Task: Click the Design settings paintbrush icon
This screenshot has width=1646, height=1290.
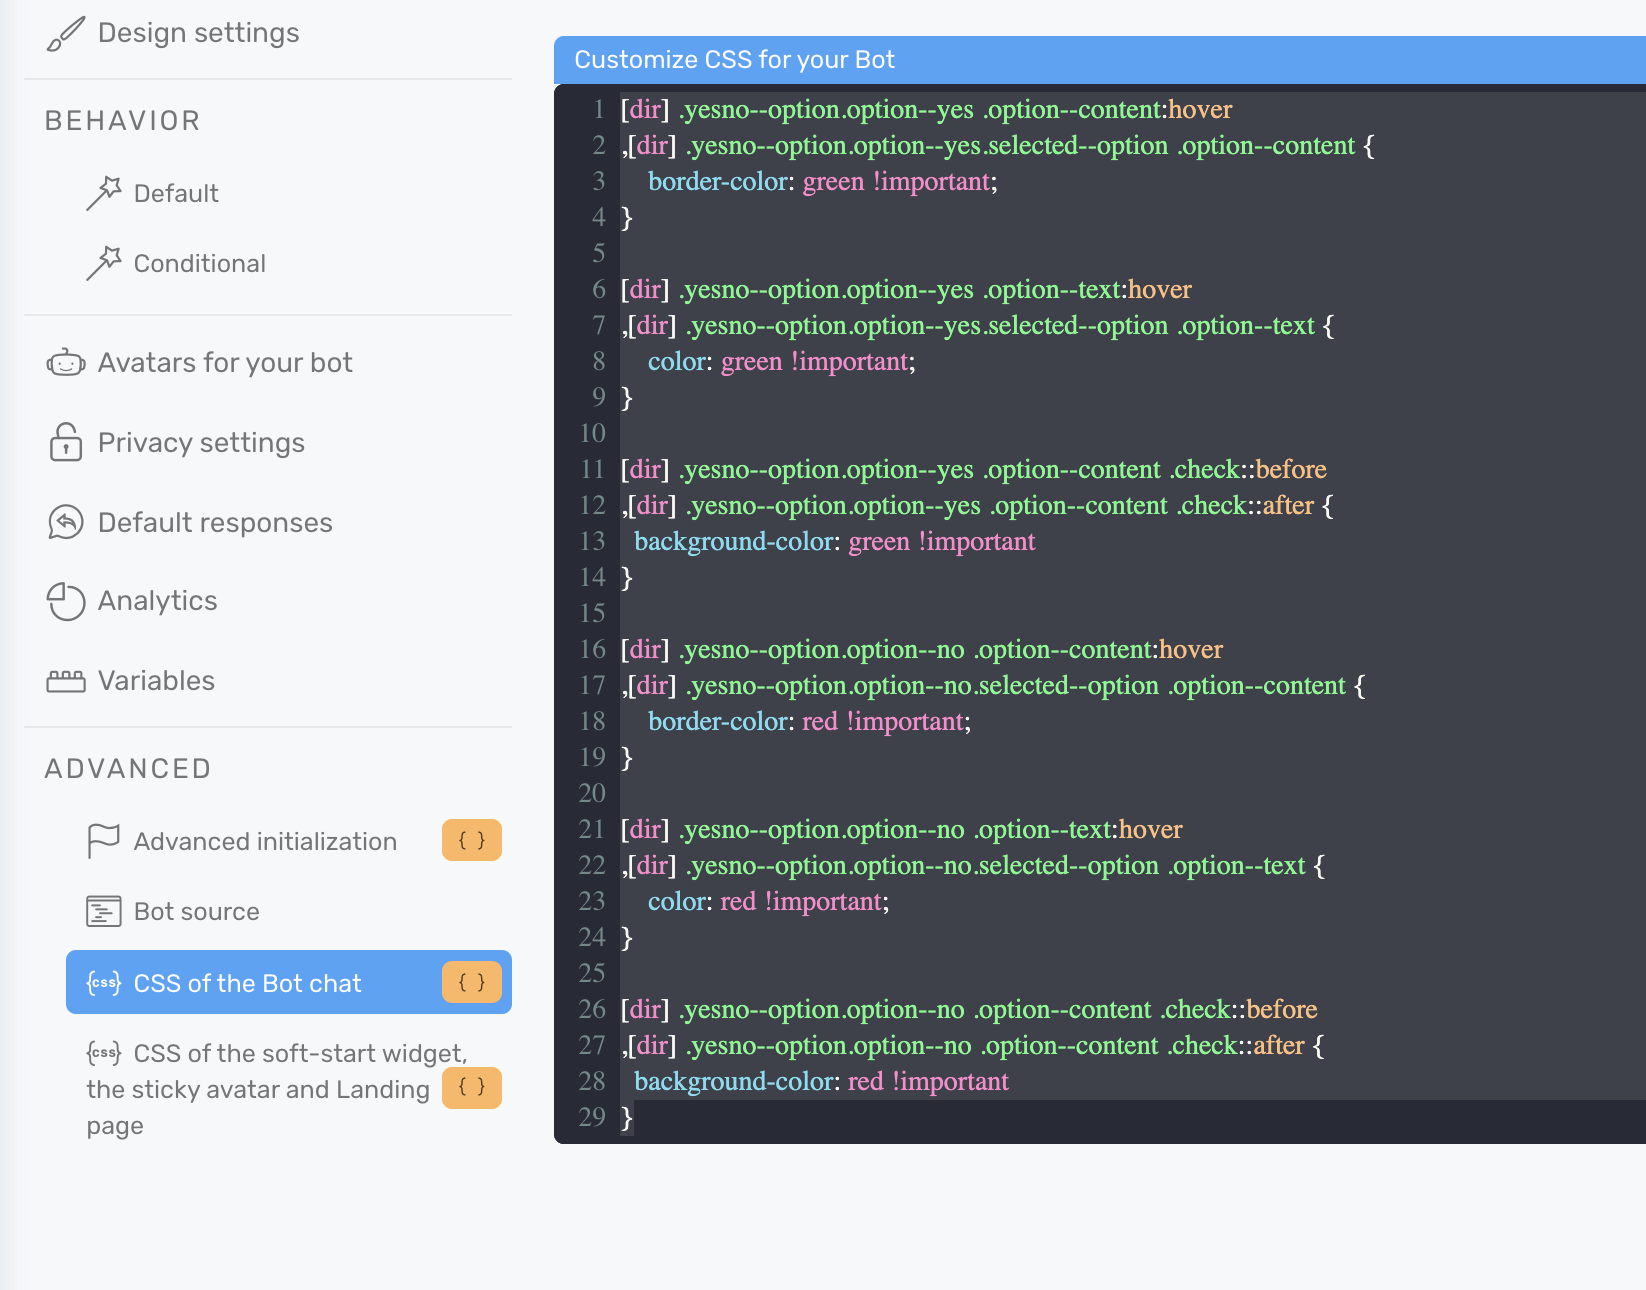Action: click(x=66, y=34)
